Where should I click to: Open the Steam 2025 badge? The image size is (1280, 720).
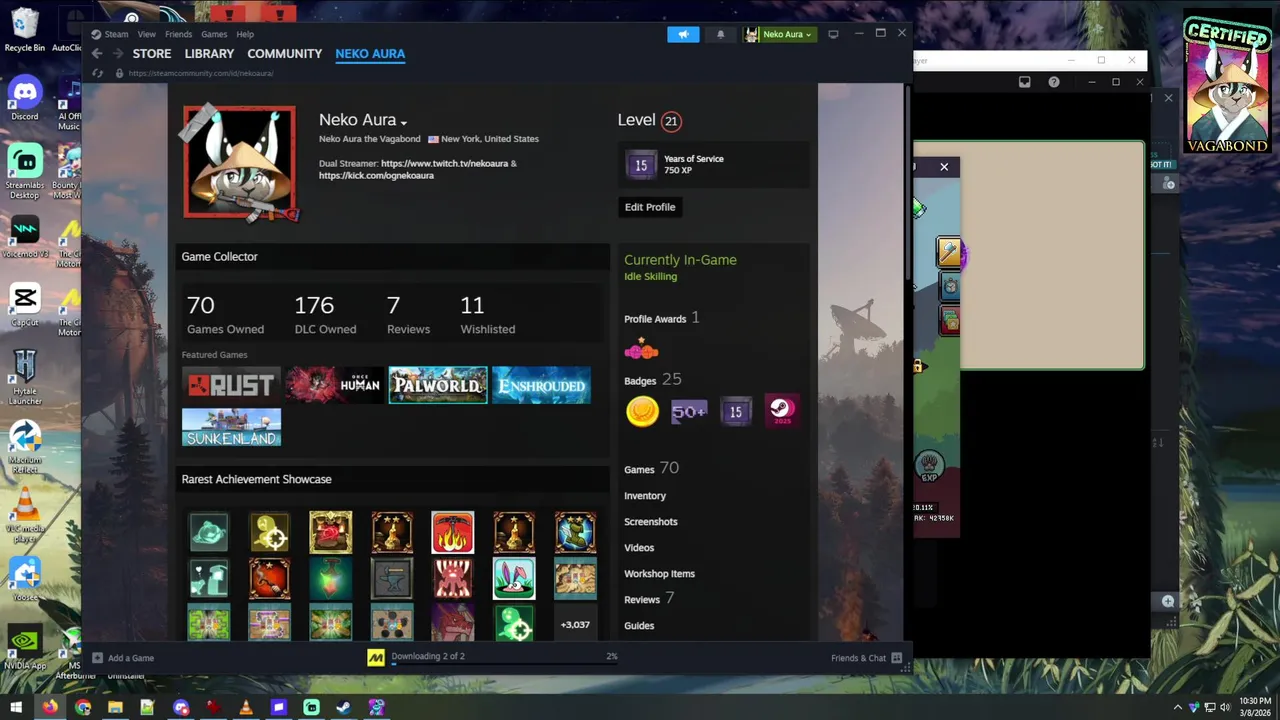coord(782,411)
